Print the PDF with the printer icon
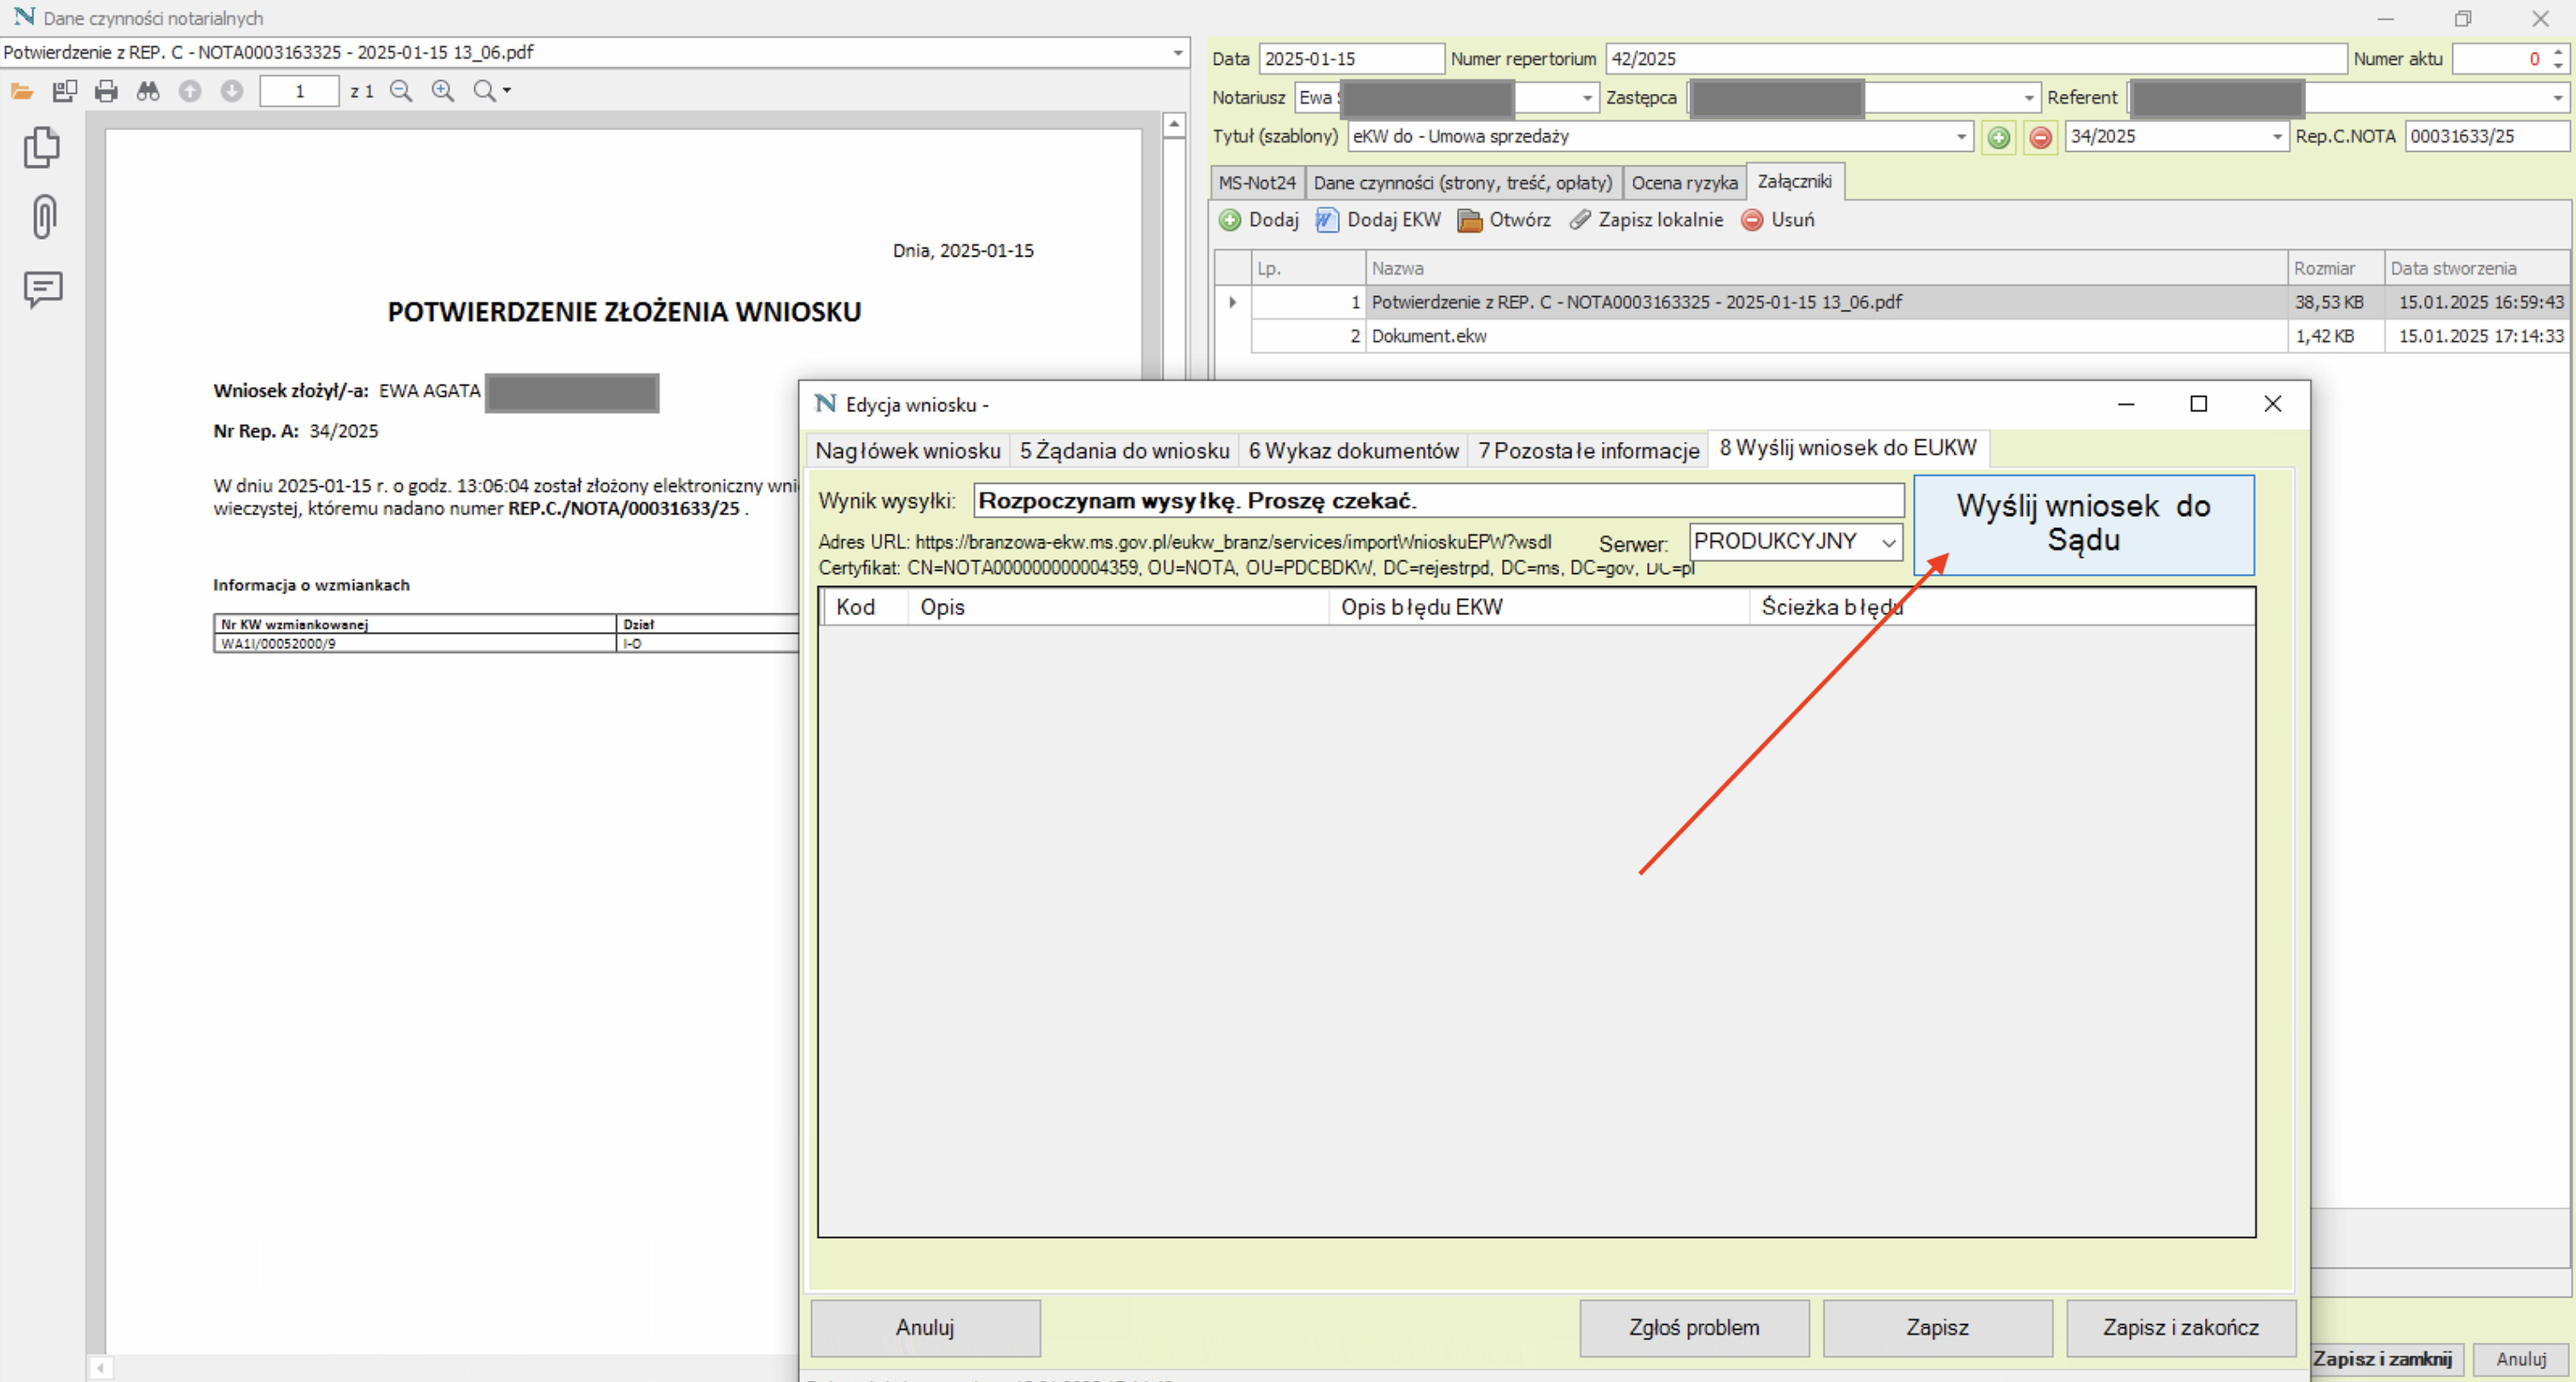2576x1382 pixels. pyautogui.click(x=106, y=91)
